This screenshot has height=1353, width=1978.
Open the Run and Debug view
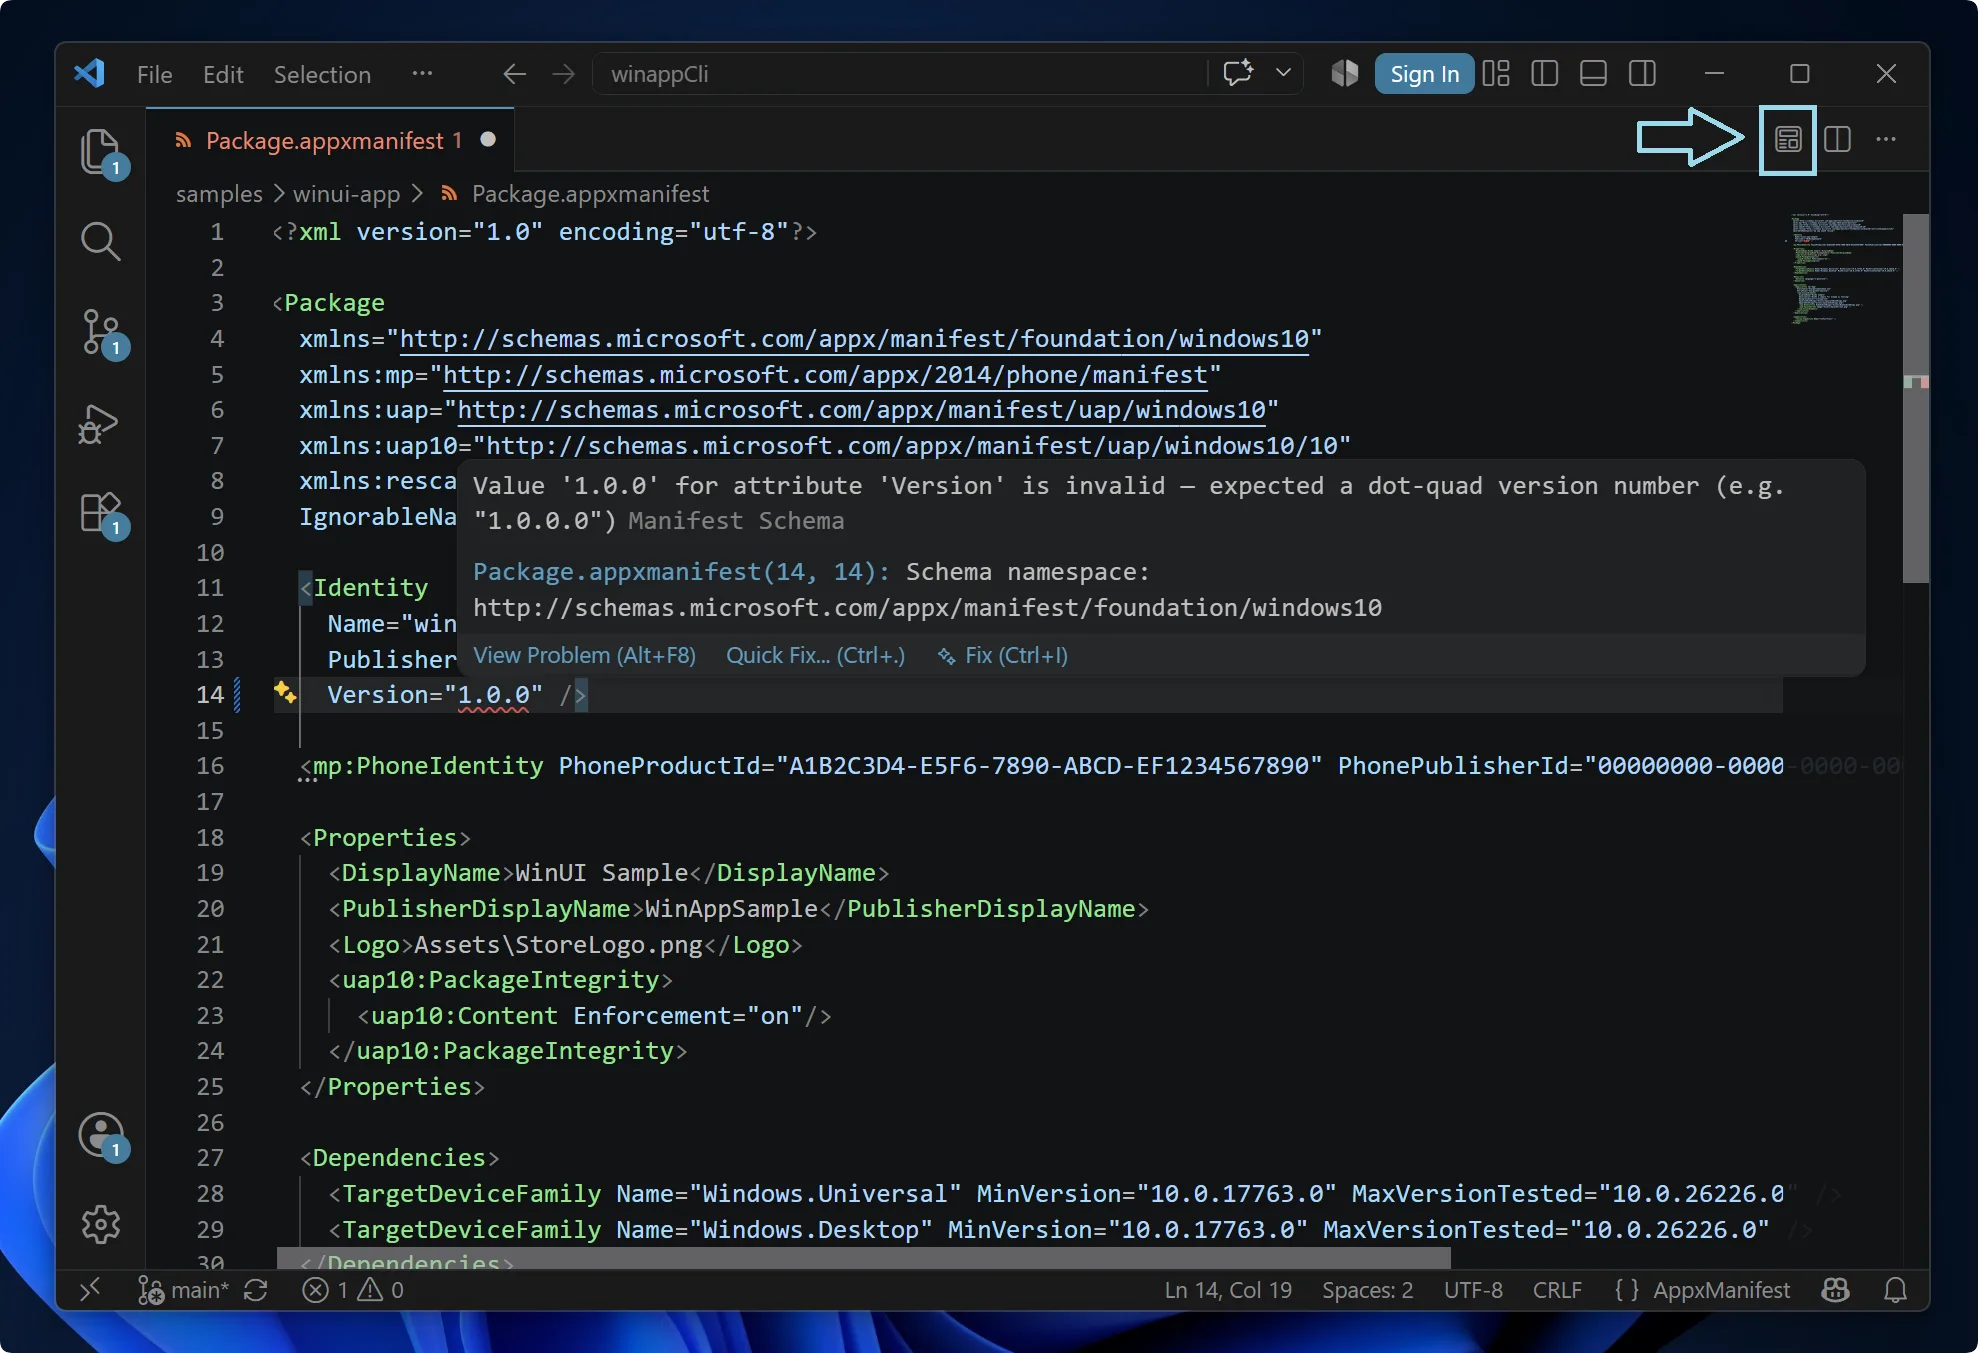(x=100, y=423)
